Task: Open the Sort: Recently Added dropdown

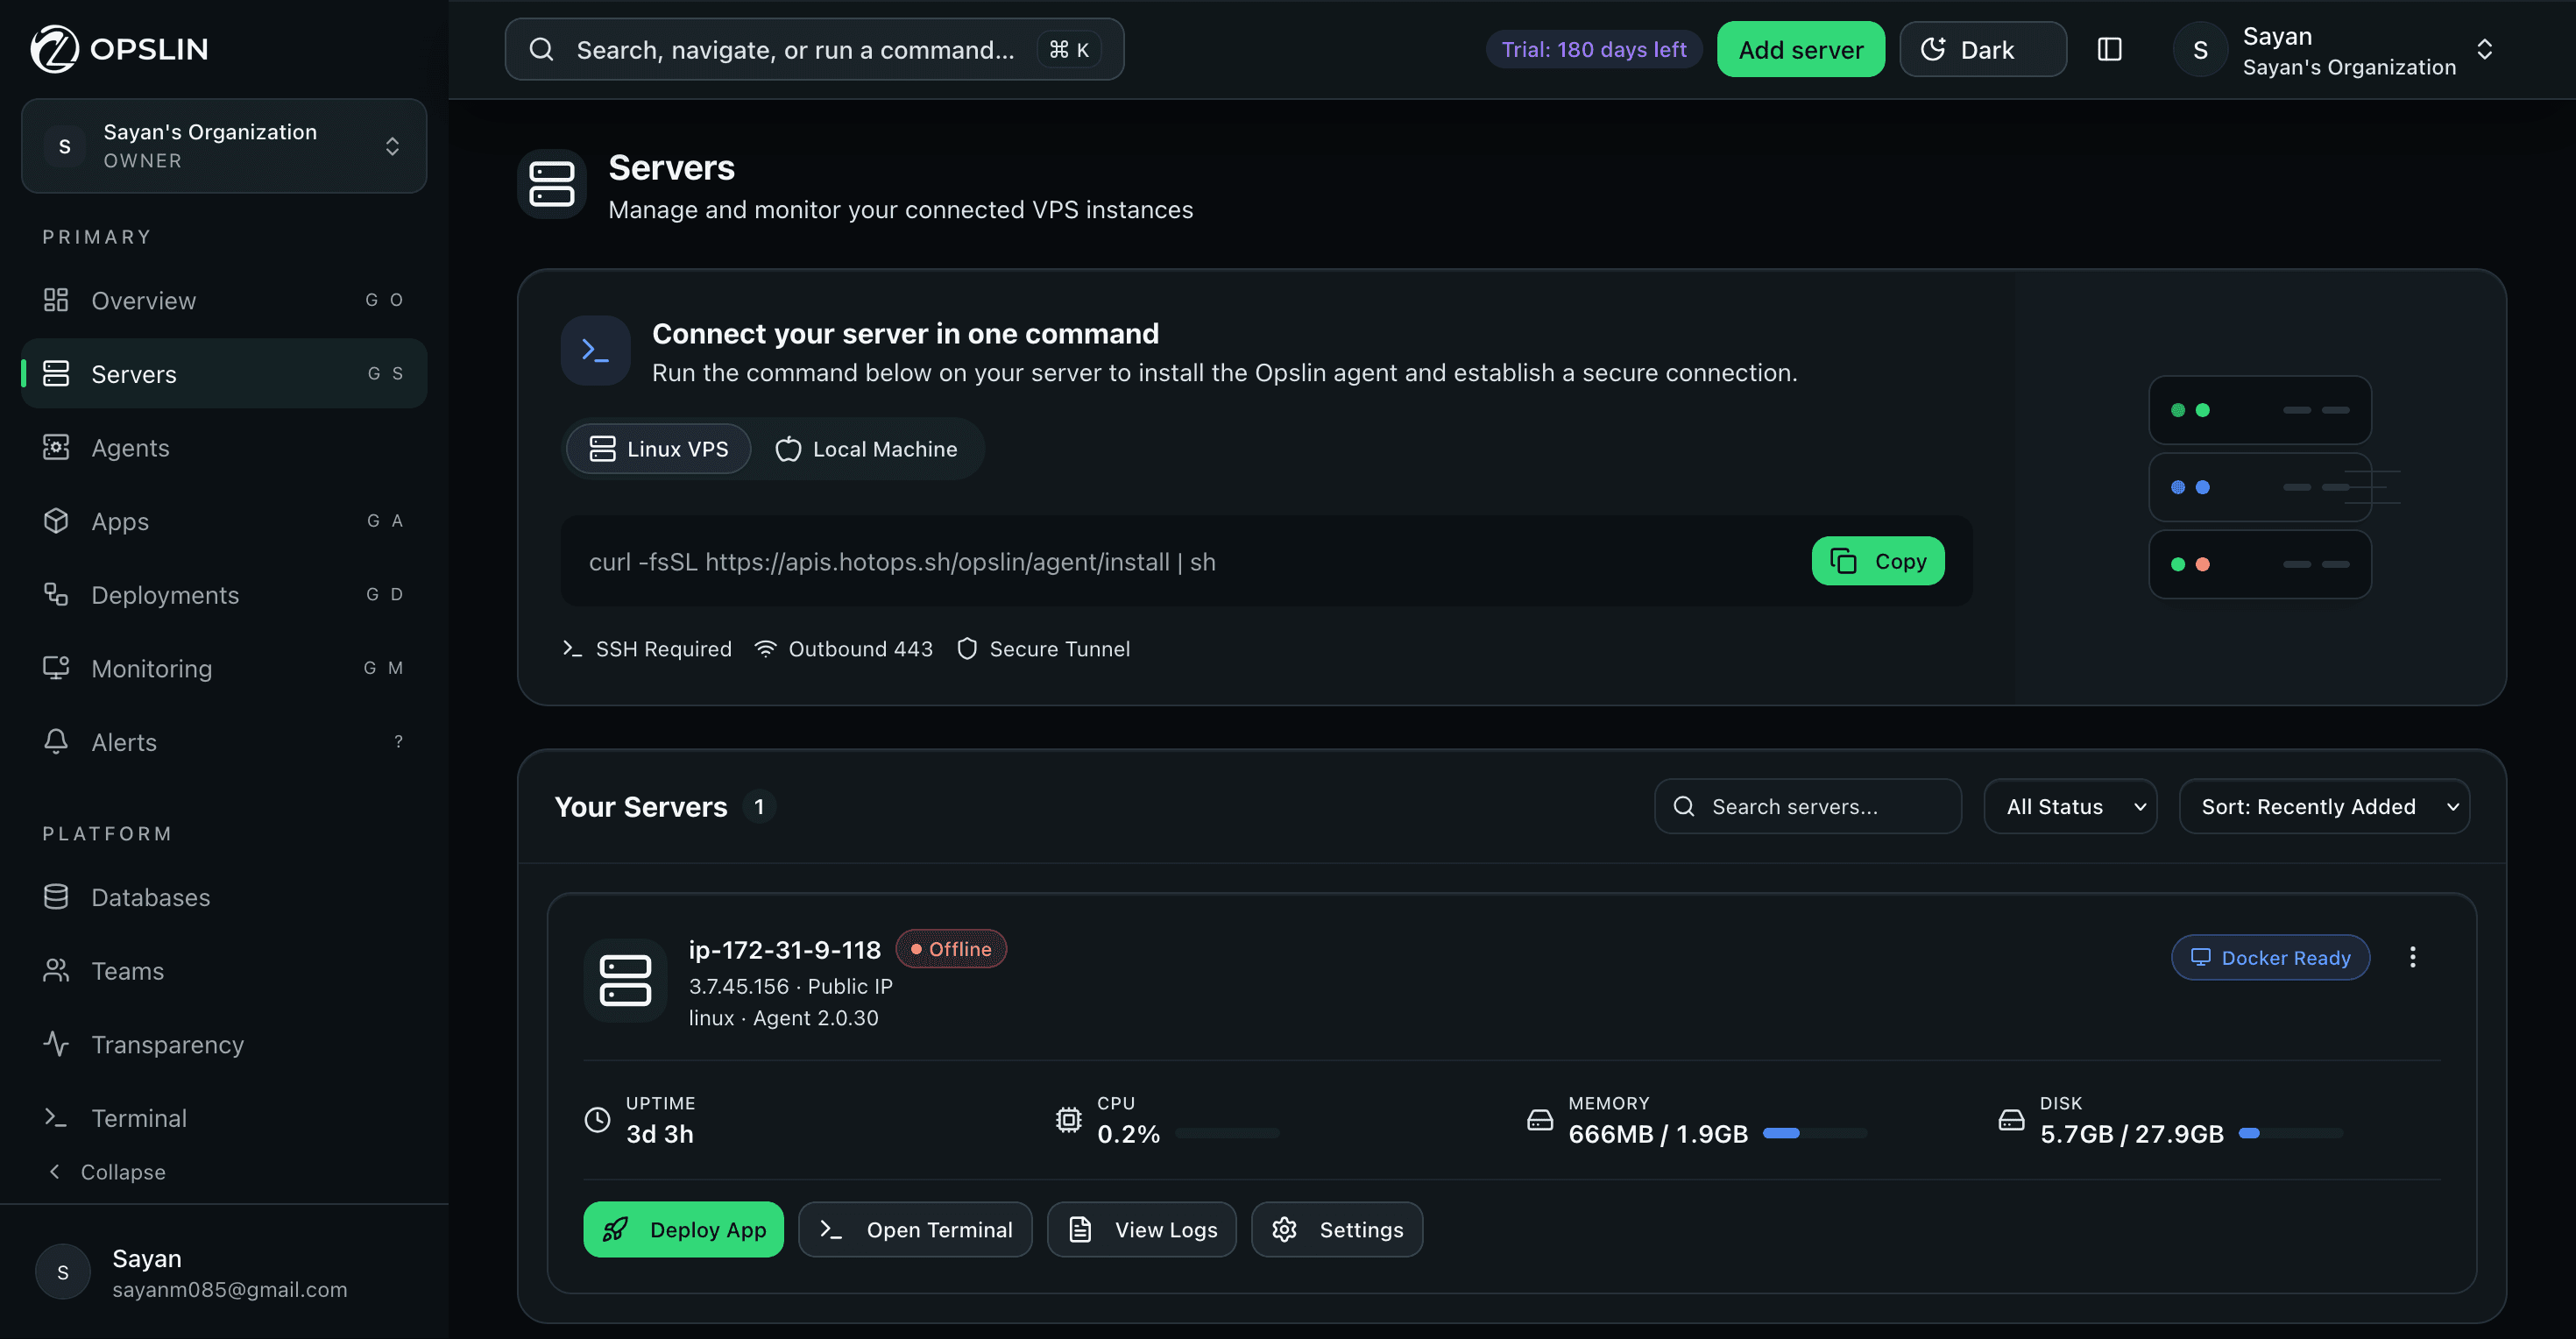Action: [x=2325, y=806]
